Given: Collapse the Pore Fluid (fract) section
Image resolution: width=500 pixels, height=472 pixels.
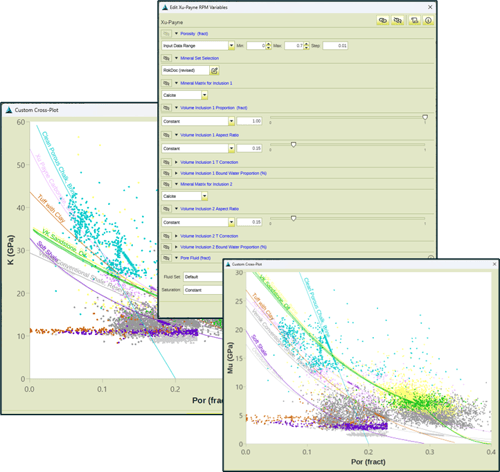Looking at the screenshot, I should pos(176,258).
